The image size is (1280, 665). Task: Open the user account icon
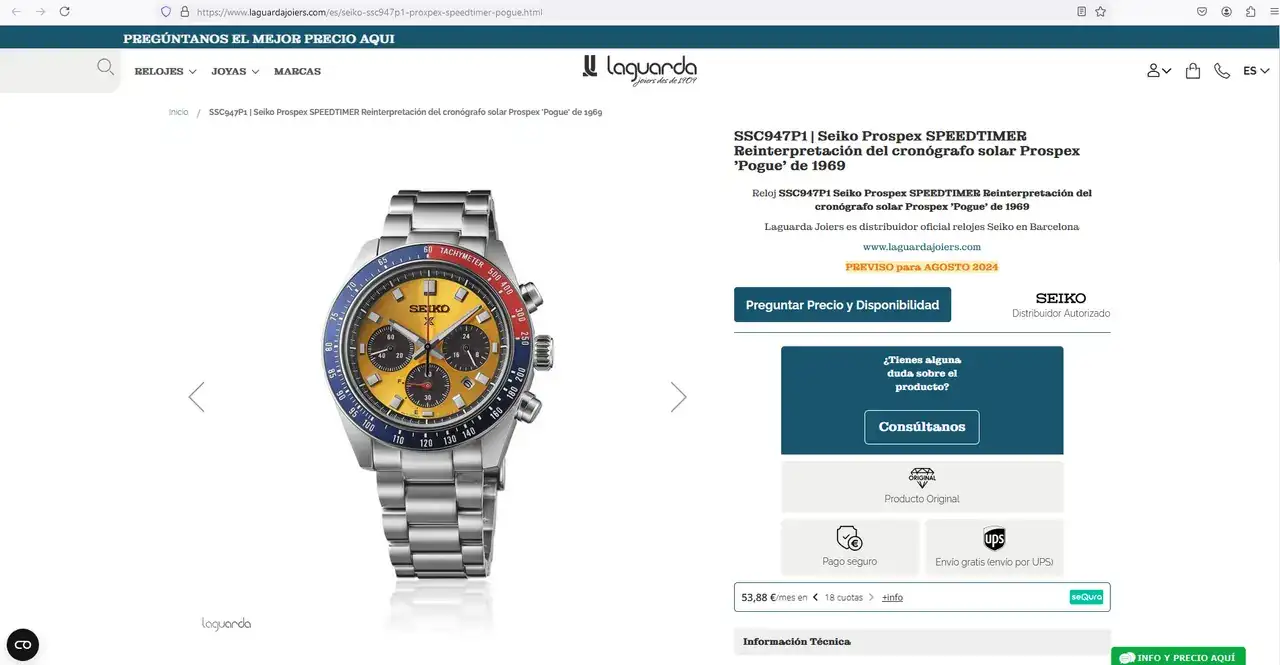point(1159,71)
